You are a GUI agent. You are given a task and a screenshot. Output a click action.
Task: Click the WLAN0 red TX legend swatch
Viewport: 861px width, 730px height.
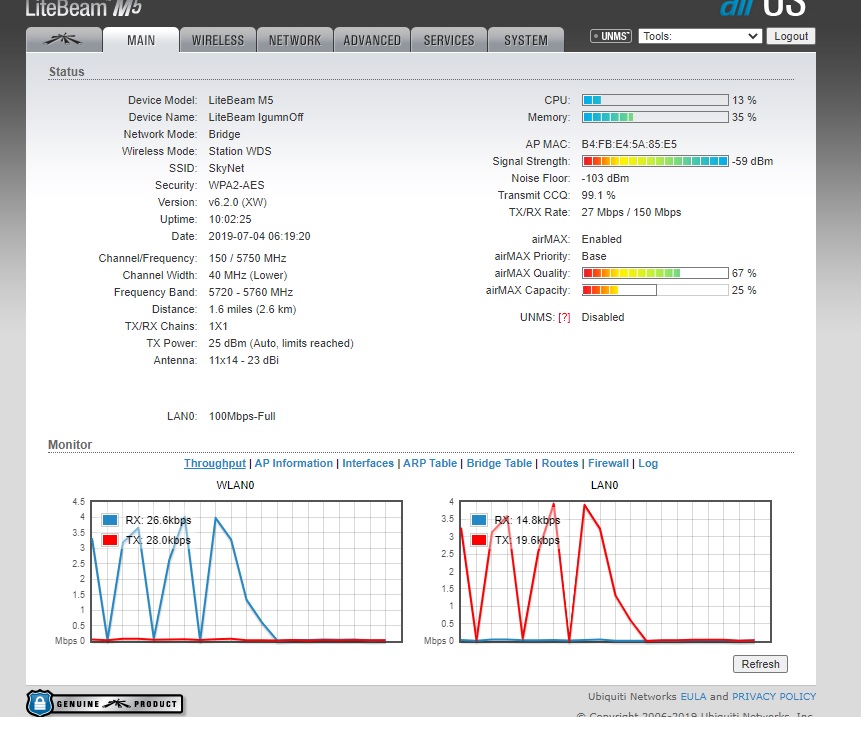(110, 540)
